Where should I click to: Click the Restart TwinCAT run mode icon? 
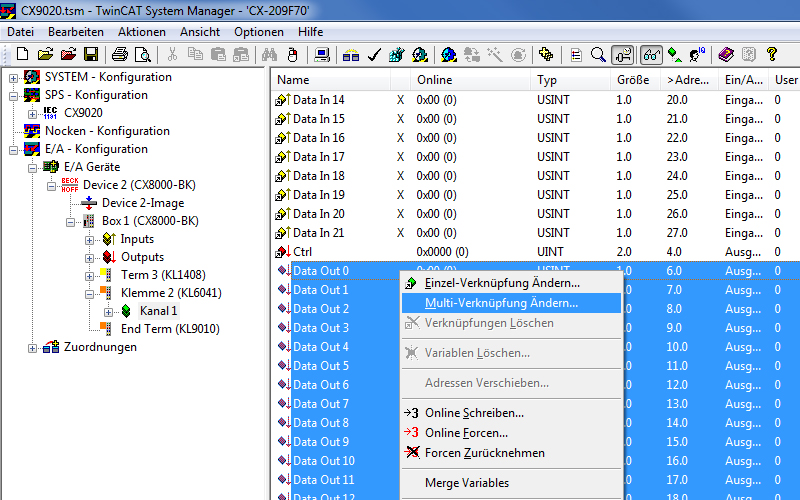pyautogui.click(x=420, y=54)
